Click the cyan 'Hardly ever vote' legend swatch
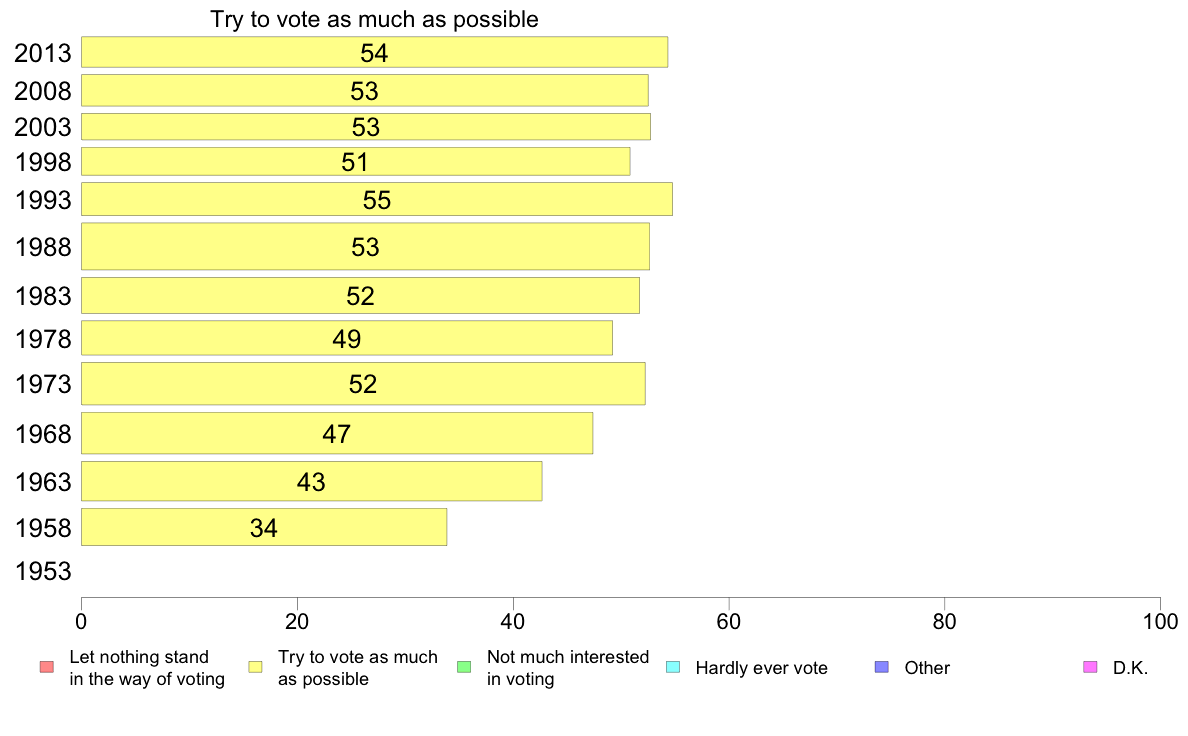The height and width of the screenshot is (736, 1188). (x=672, y=667)
